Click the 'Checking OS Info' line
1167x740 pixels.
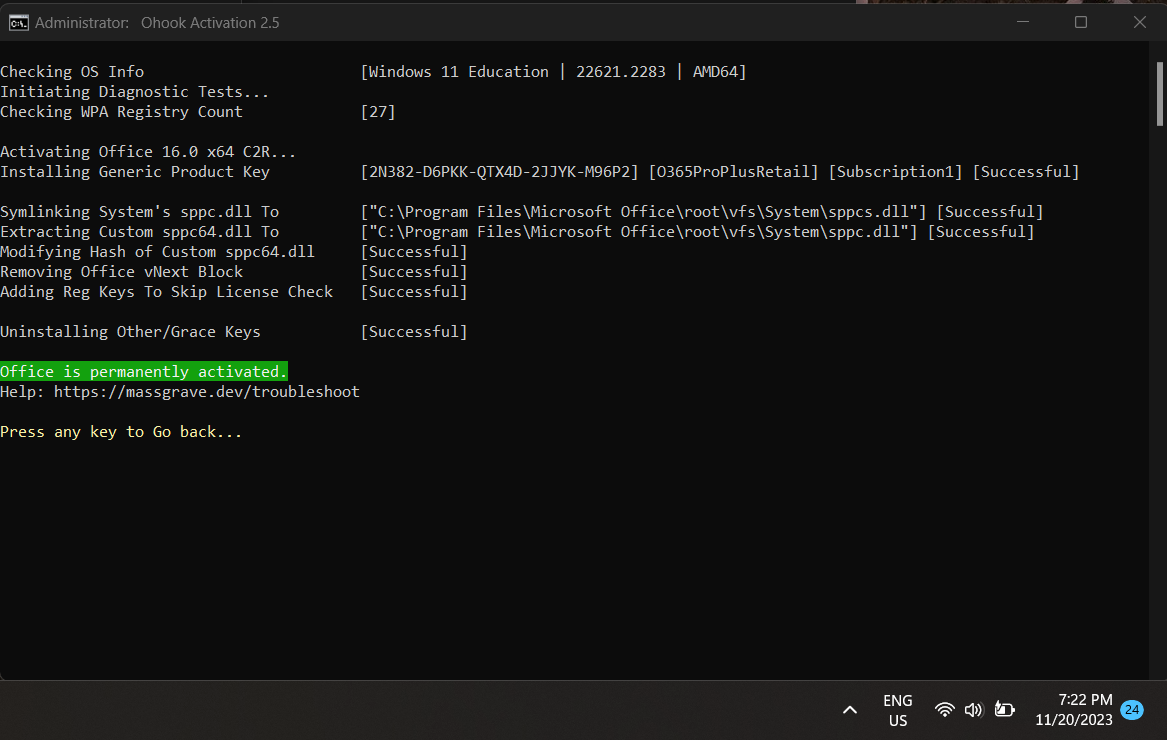(x=72, y=71)
